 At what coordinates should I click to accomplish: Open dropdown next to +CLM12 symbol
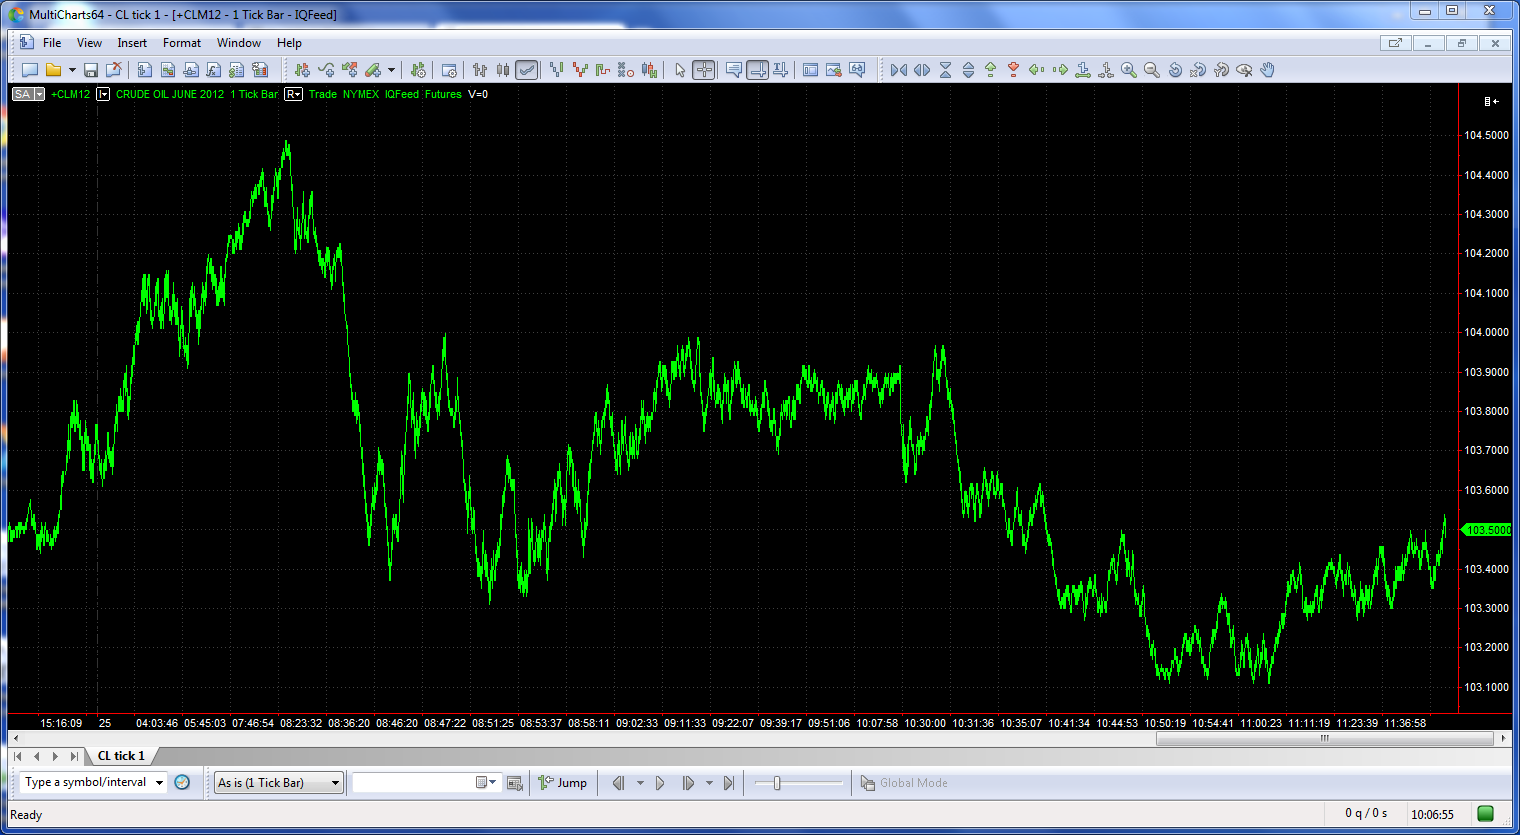[103, 94]
